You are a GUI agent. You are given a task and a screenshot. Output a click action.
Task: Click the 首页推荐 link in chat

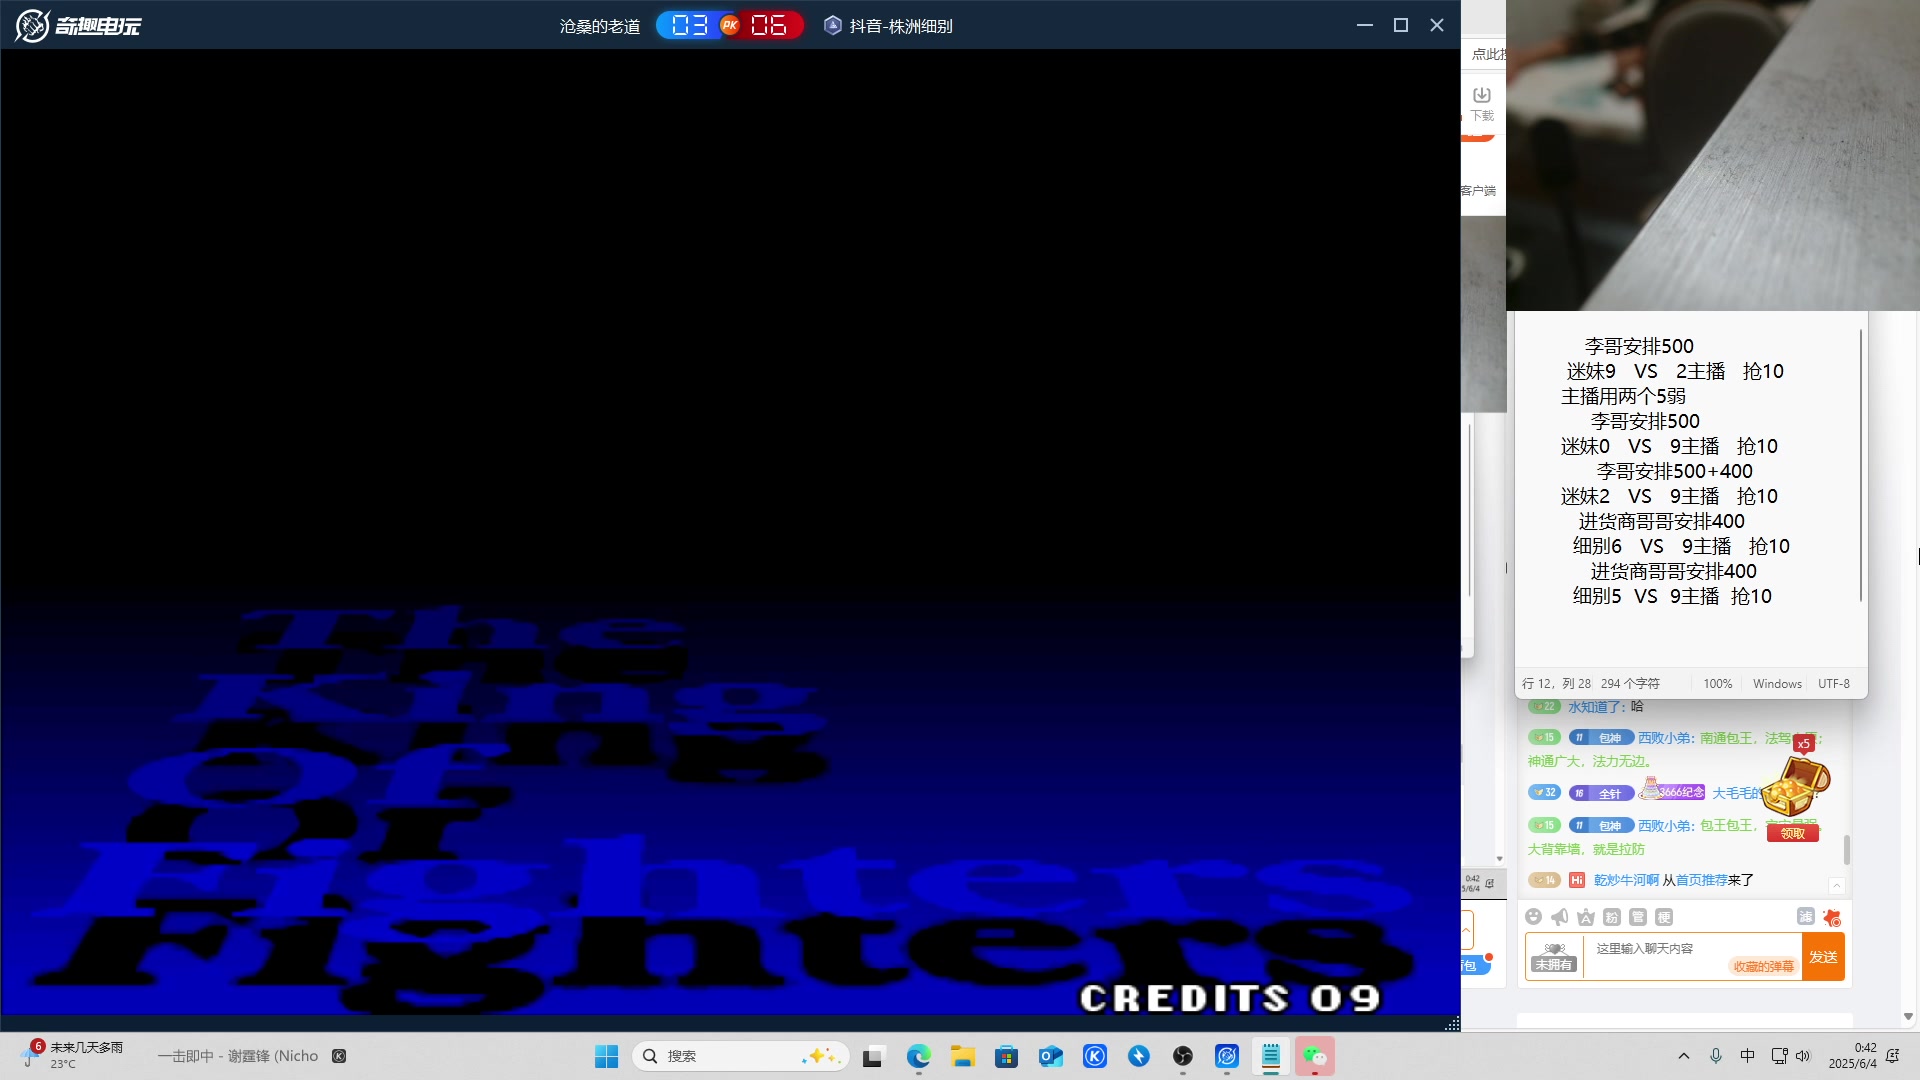[1701, 880]
